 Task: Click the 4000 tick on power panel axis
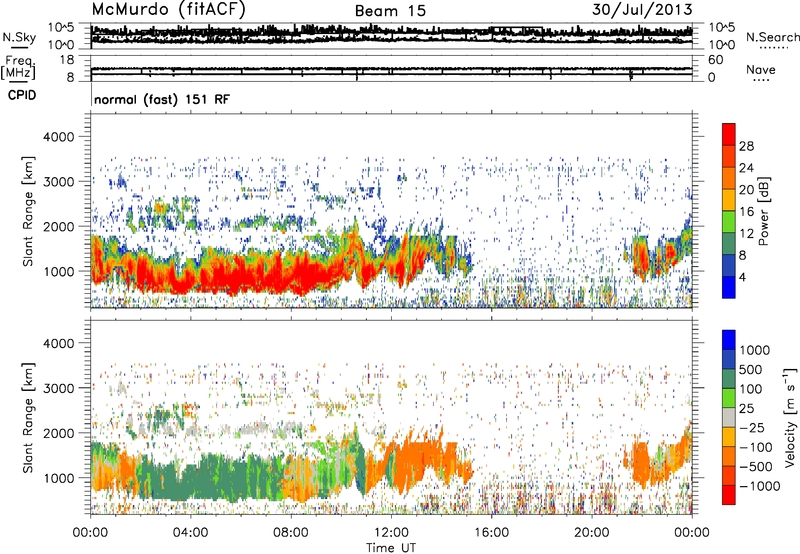pos(58,137)
